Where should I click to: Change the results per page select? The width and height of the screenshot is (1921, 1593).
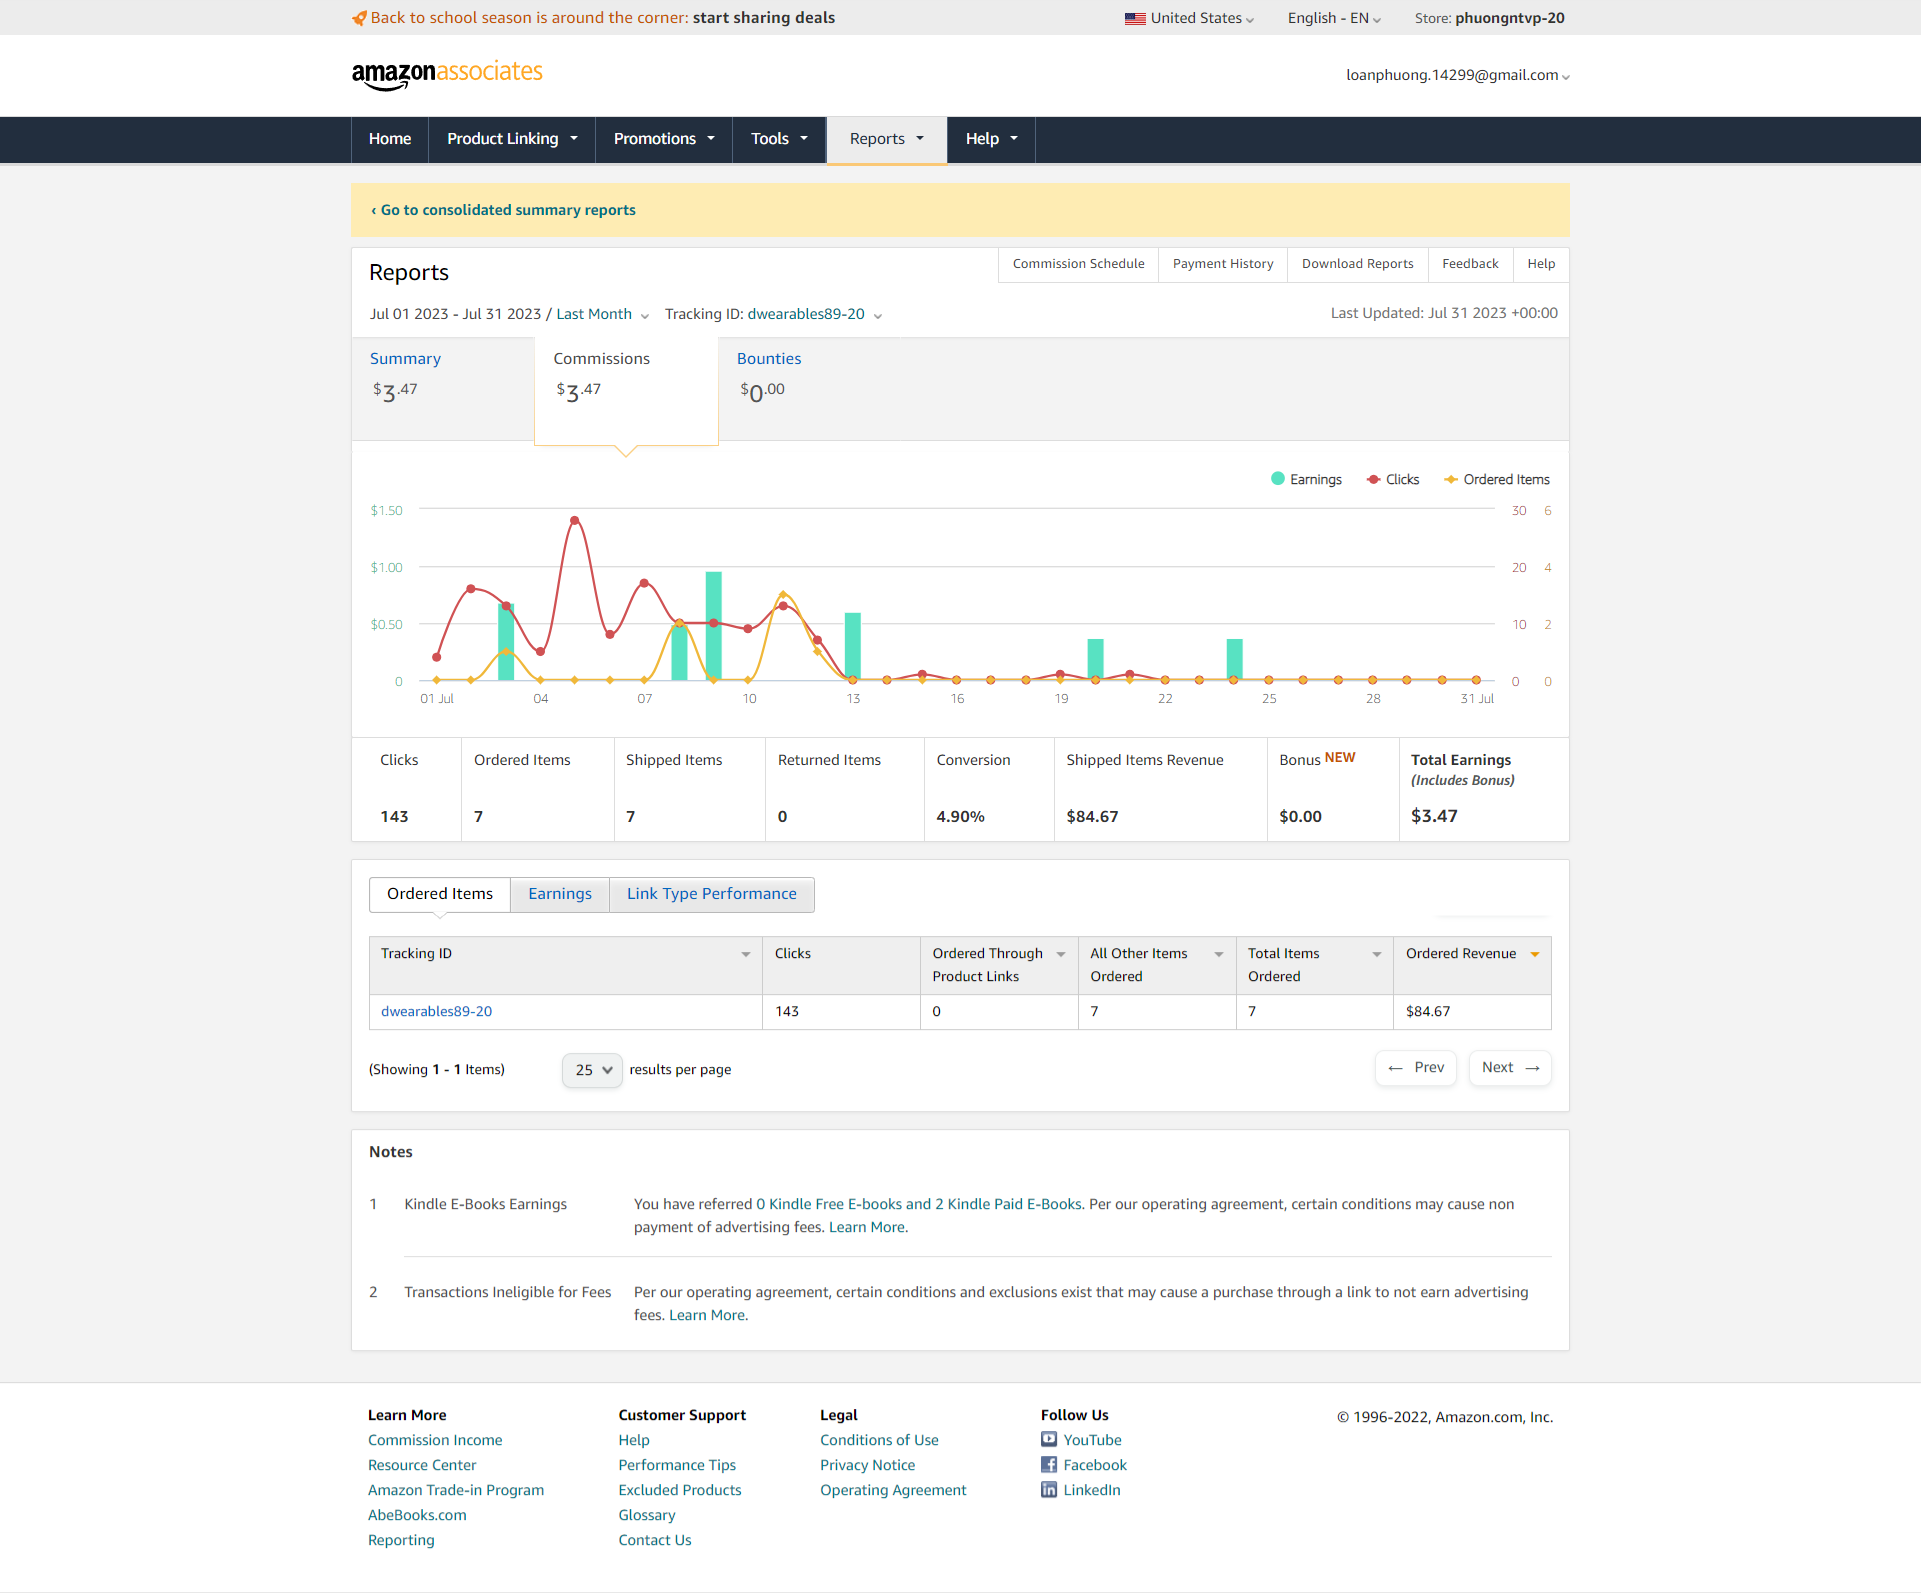point(592,1070)
